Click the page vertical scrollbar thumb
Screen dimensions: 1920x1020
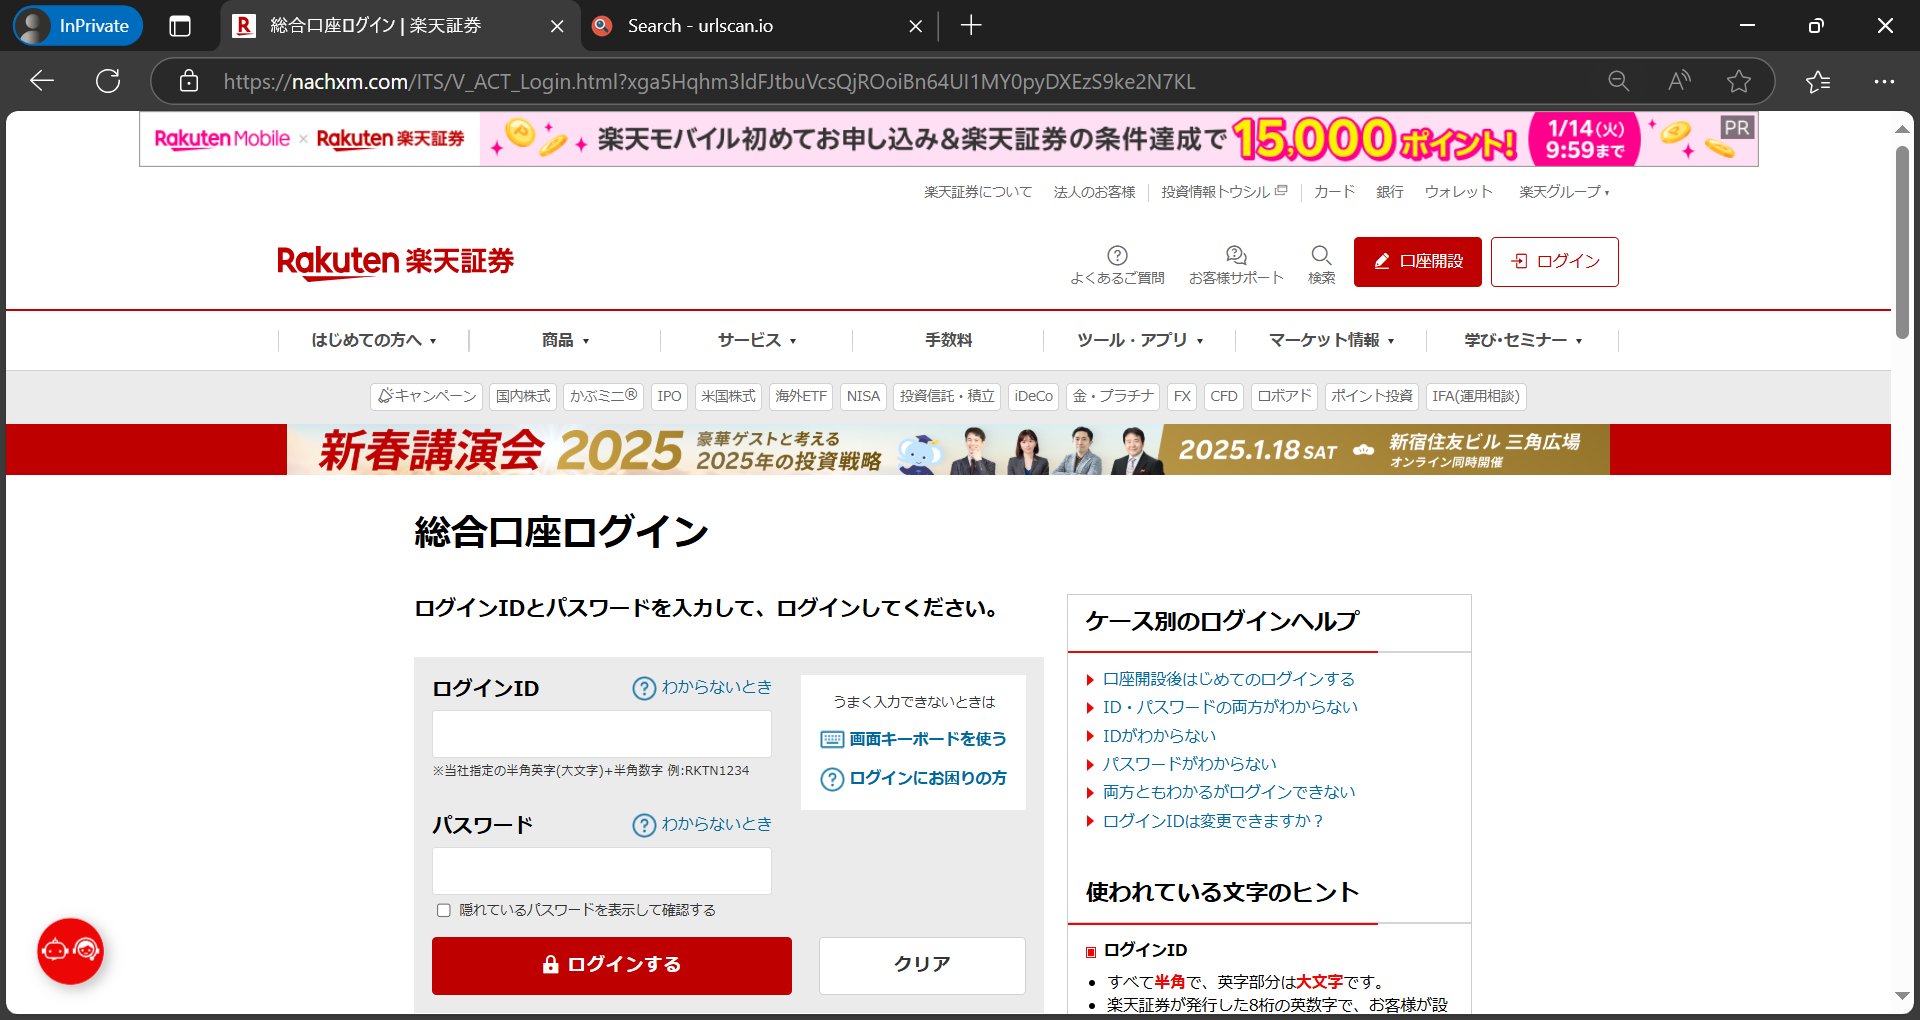(1902, 242)
